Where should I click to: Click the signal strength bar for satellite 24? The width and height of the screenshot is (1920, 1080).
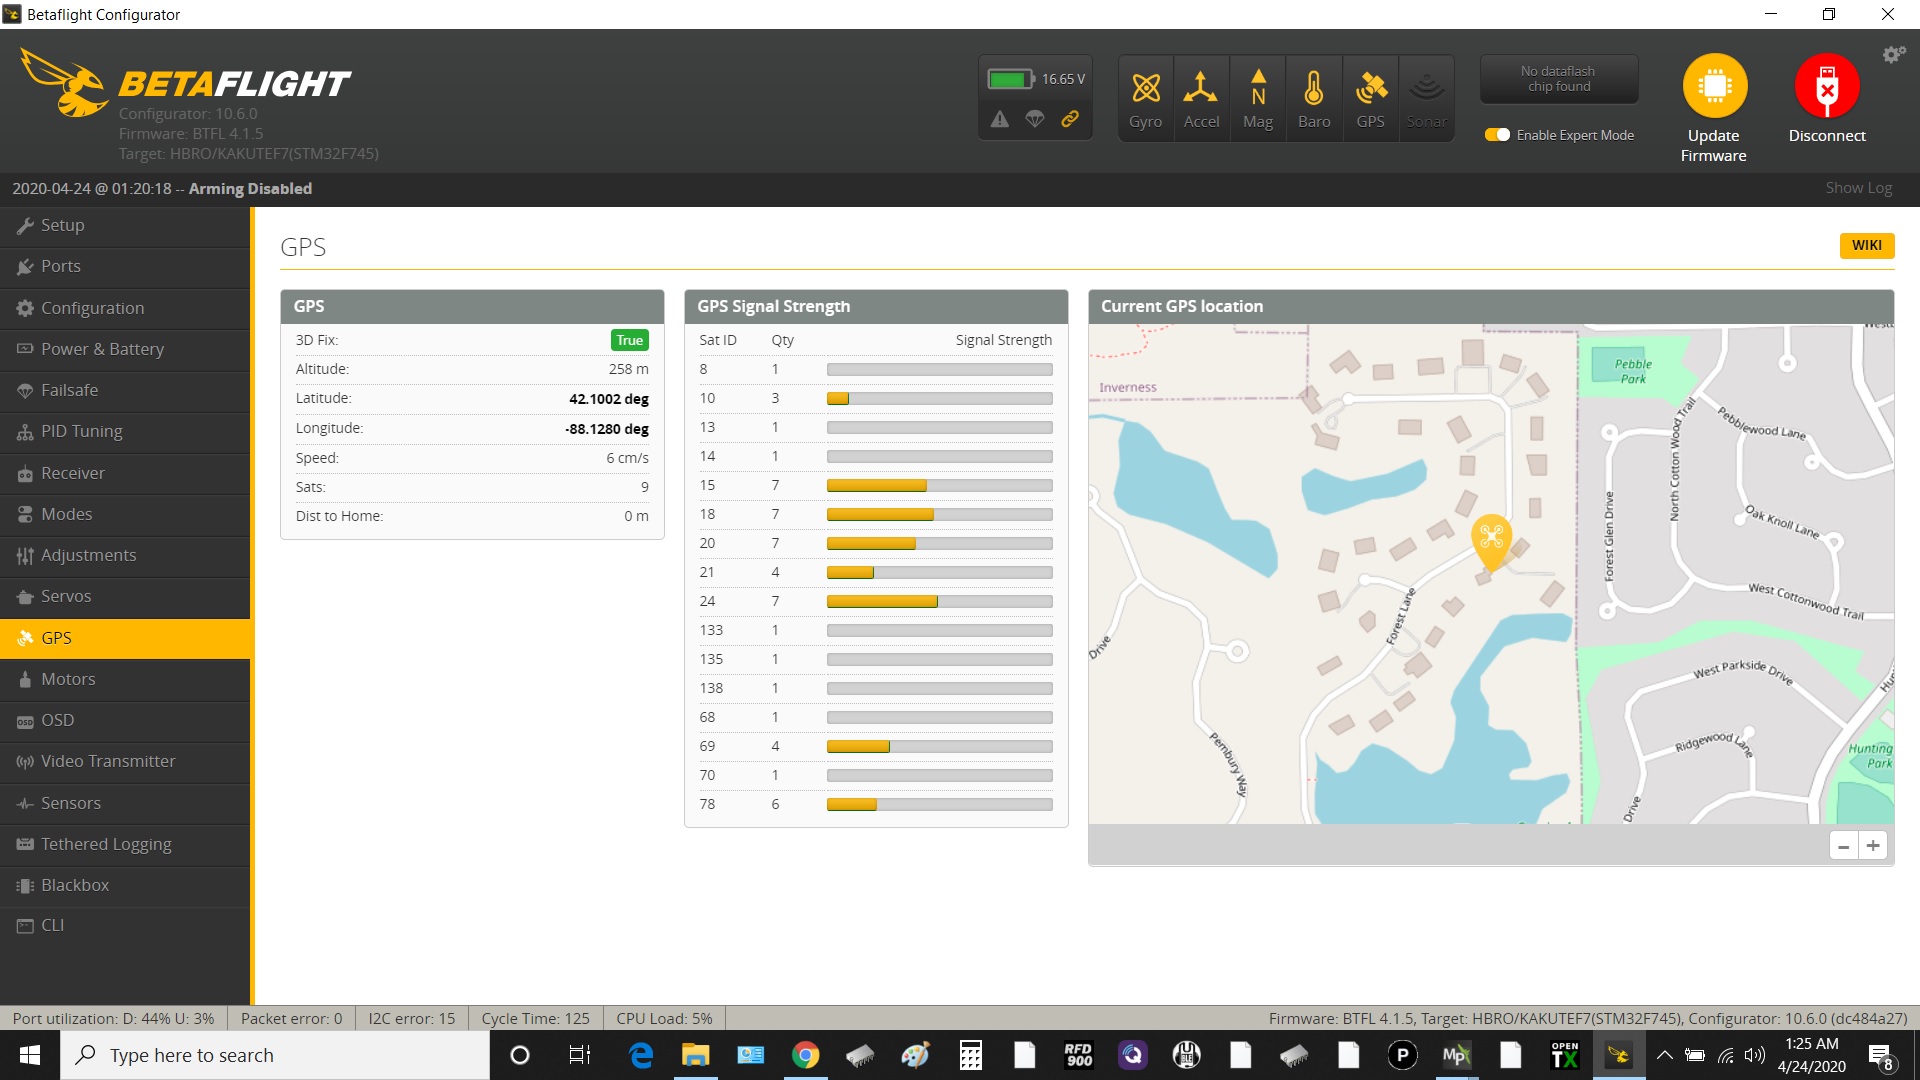(x=939, y=602)
